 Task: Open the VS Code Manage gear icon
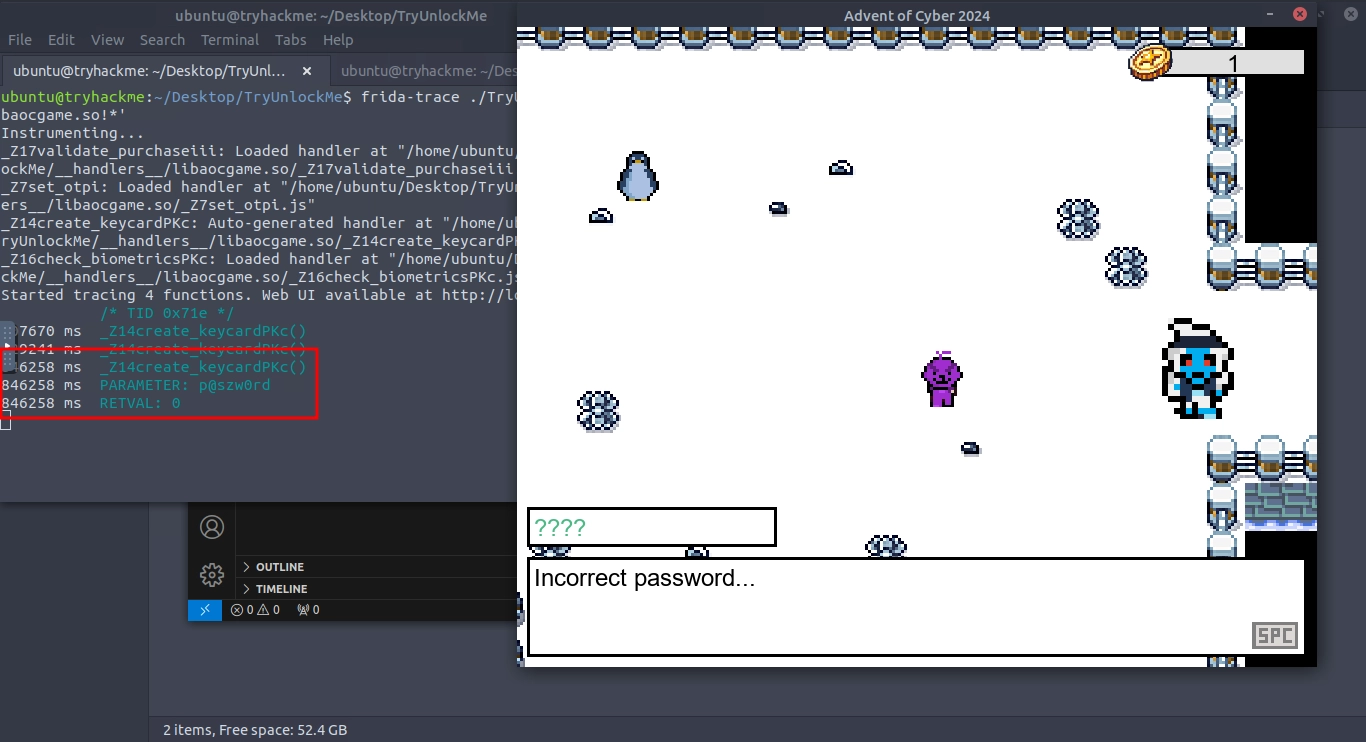pyautogui.click(x=211, y=575)
